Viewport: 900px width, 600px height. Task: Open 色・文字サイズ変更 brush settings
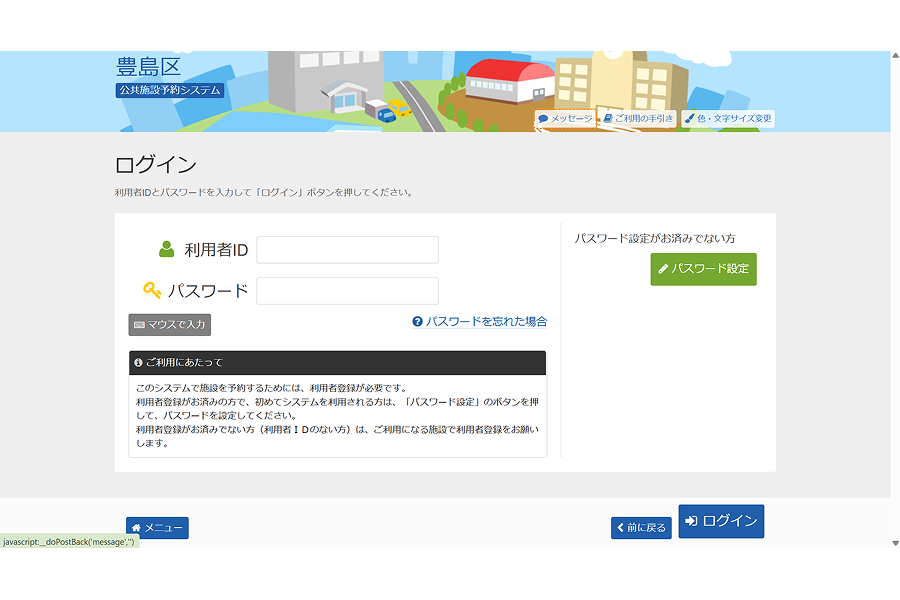pos(728,119)
